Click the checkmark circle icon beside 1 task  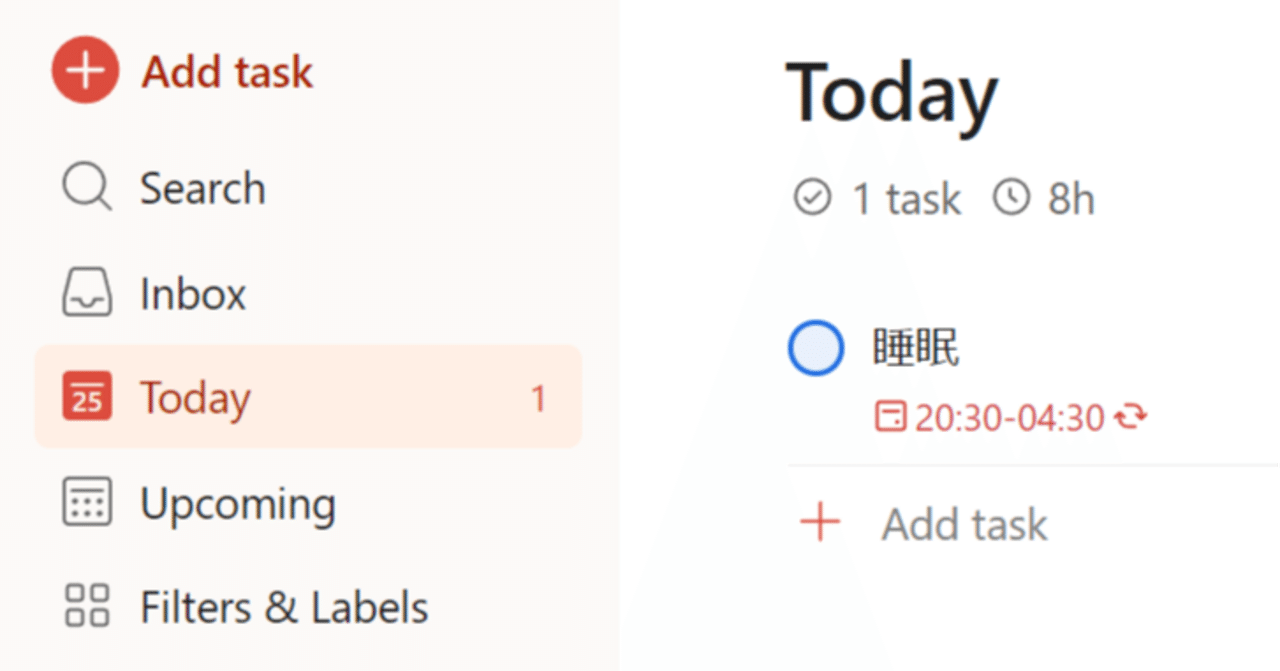click(812, 198)
